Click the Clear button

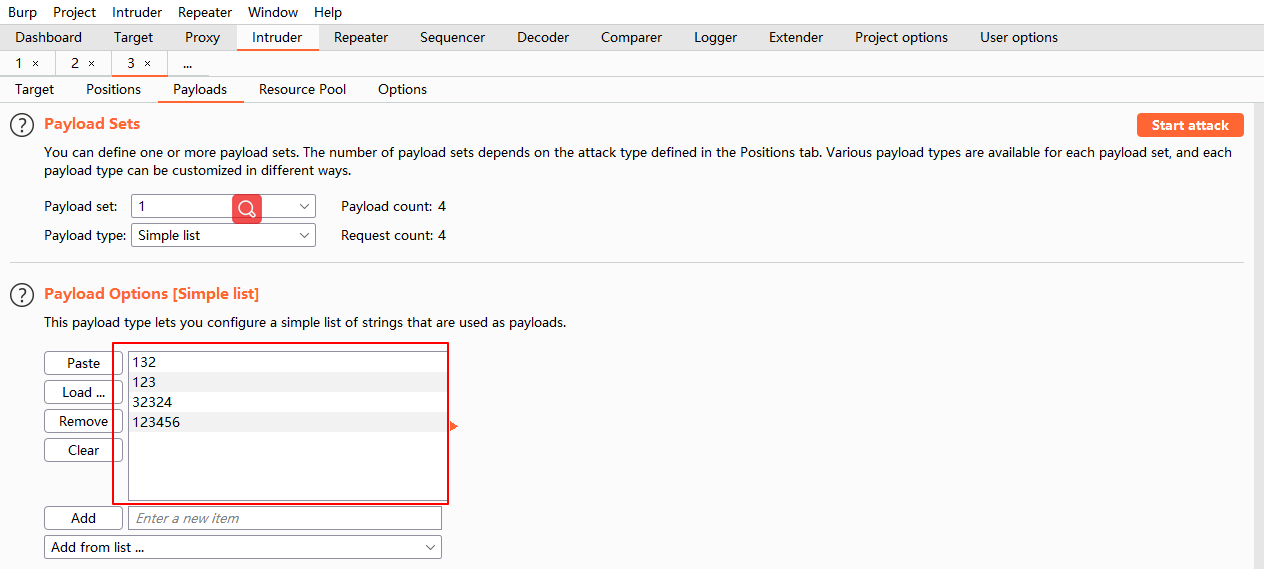[84, 450]
